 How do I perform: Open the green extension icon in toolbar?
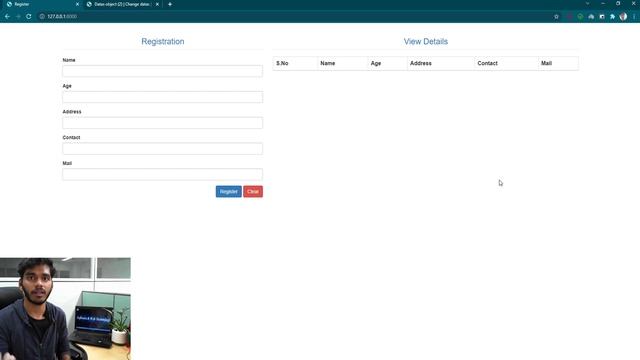pos(580,17)
